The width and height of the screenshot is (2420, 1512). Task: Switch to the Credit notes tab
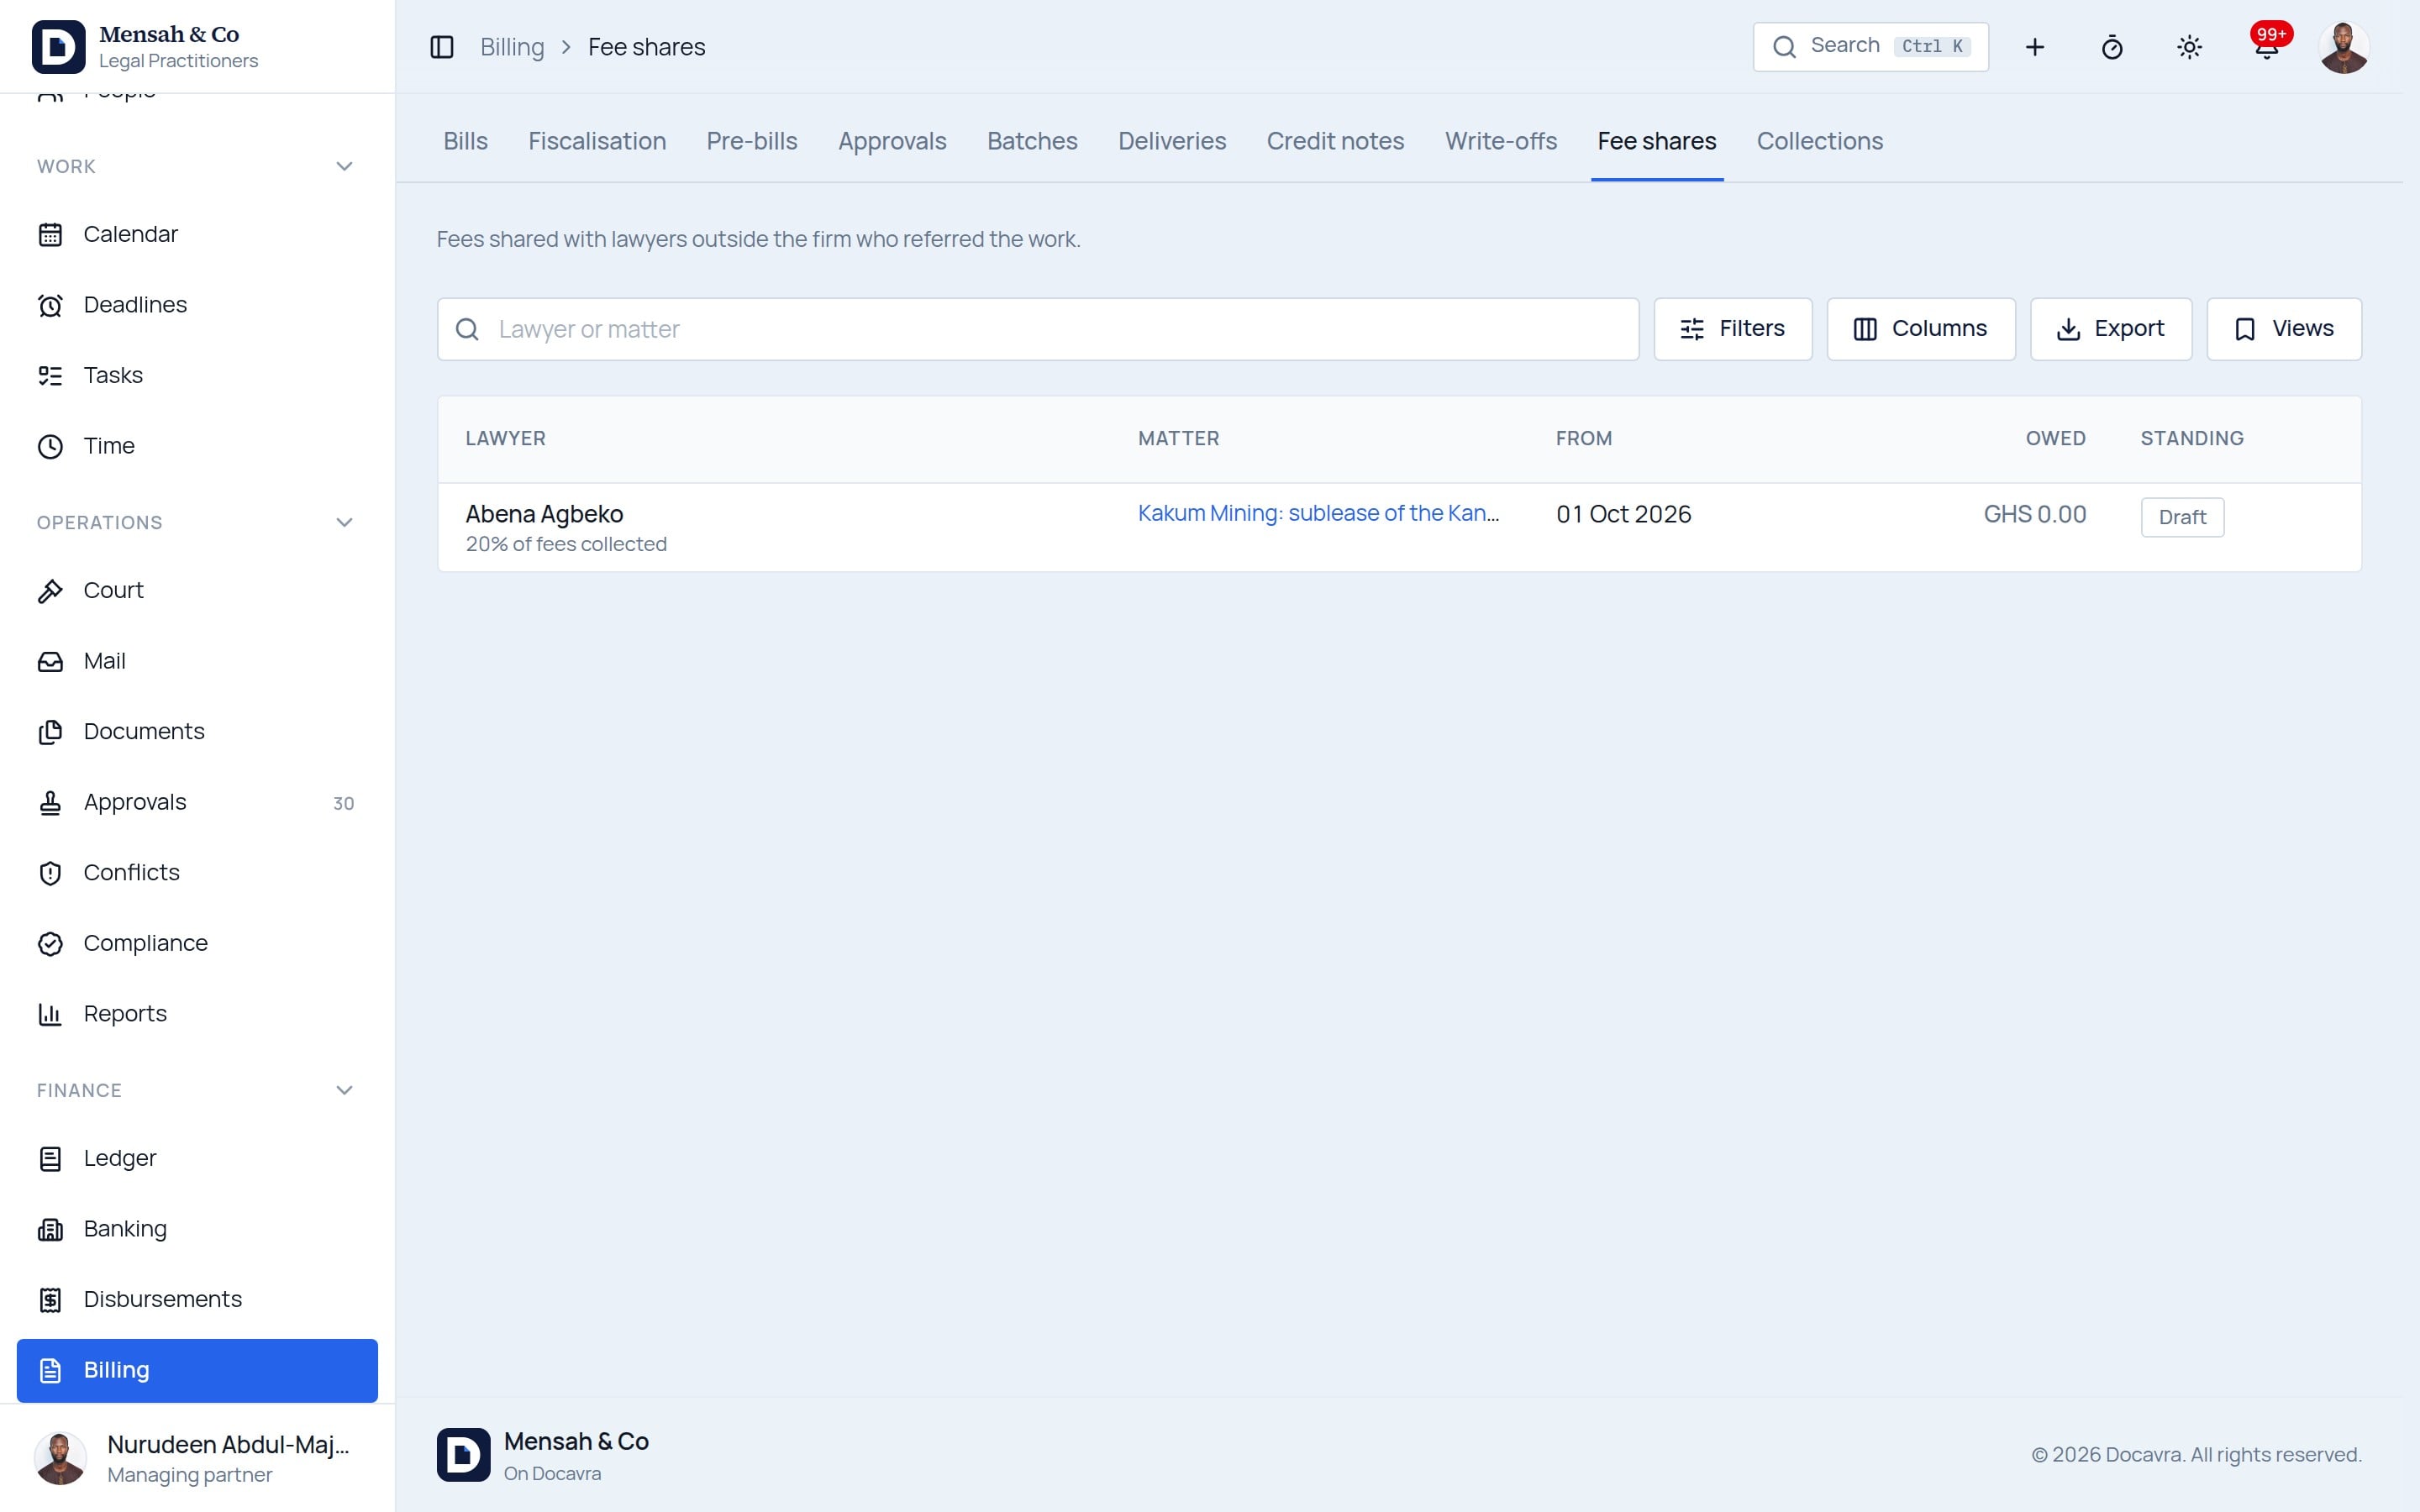pos(1335,141)
